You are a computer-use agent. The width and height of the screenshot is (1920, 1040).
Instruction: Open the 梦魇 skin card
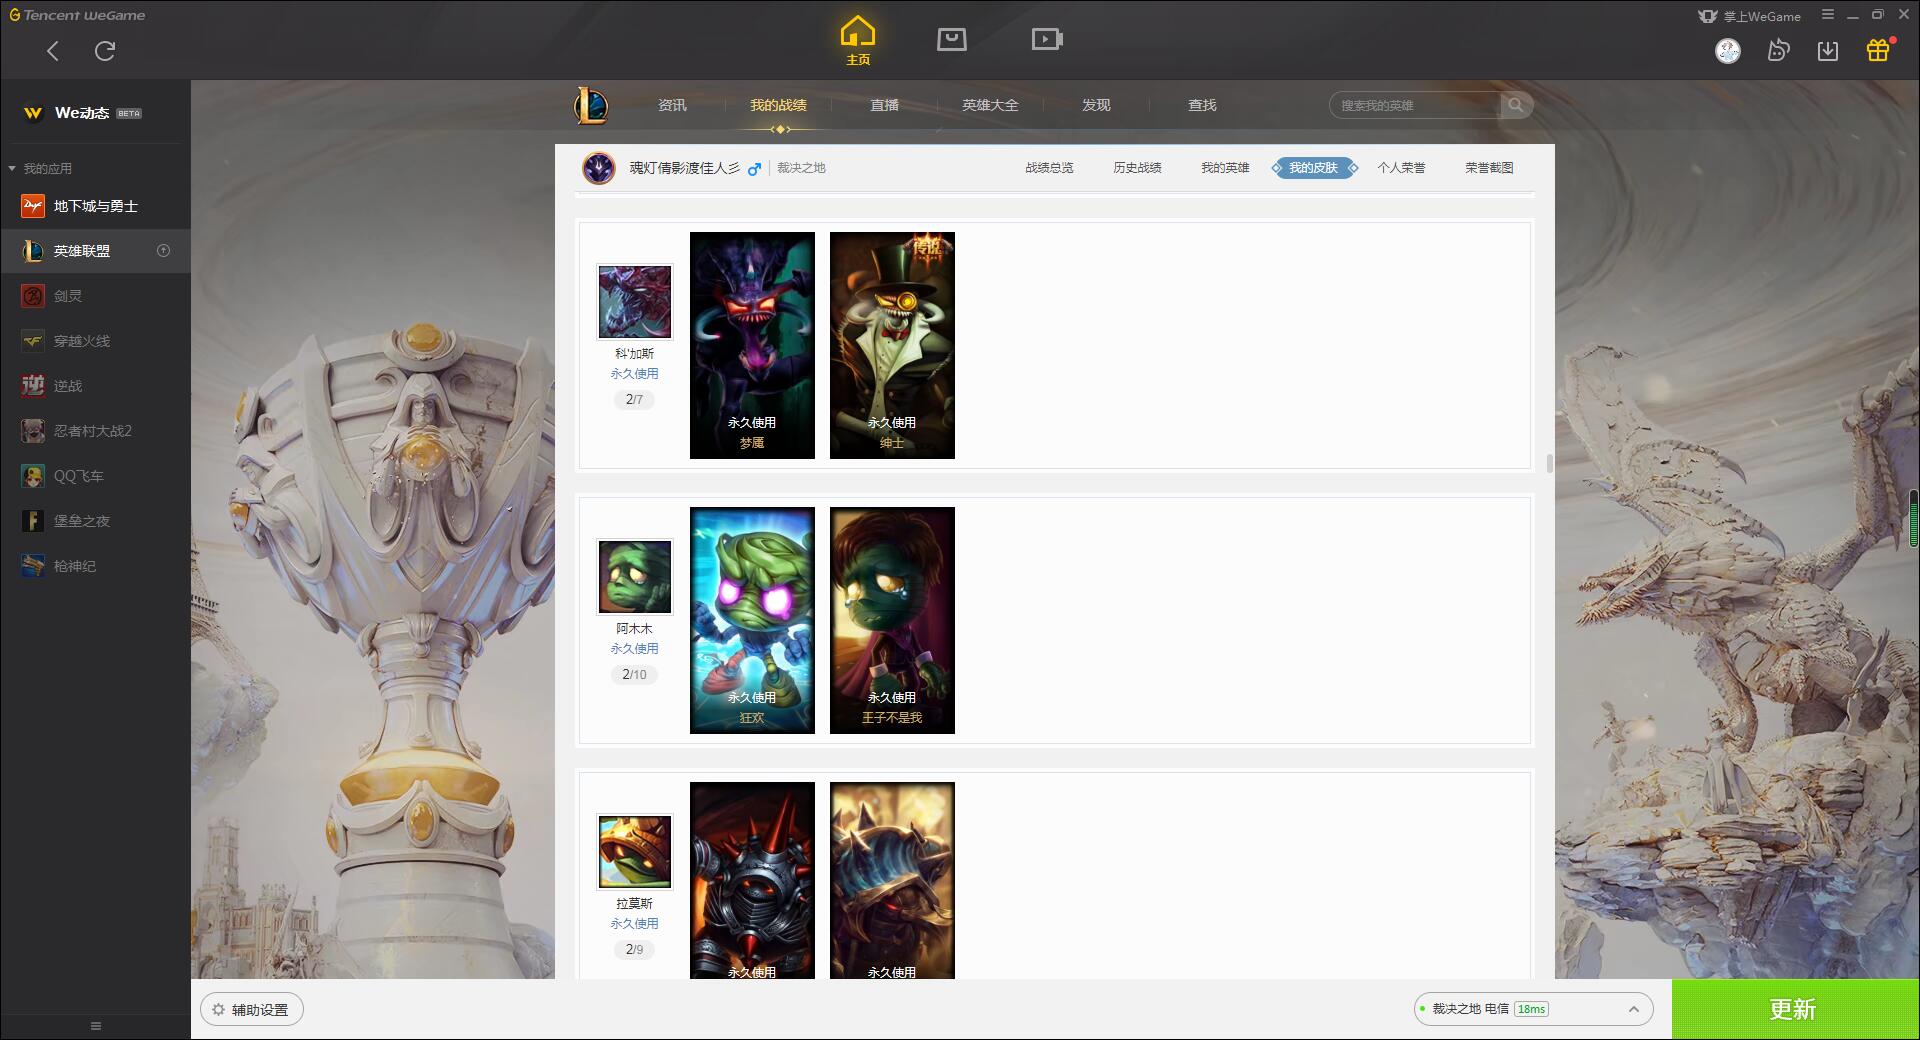(x=752, y=345)
